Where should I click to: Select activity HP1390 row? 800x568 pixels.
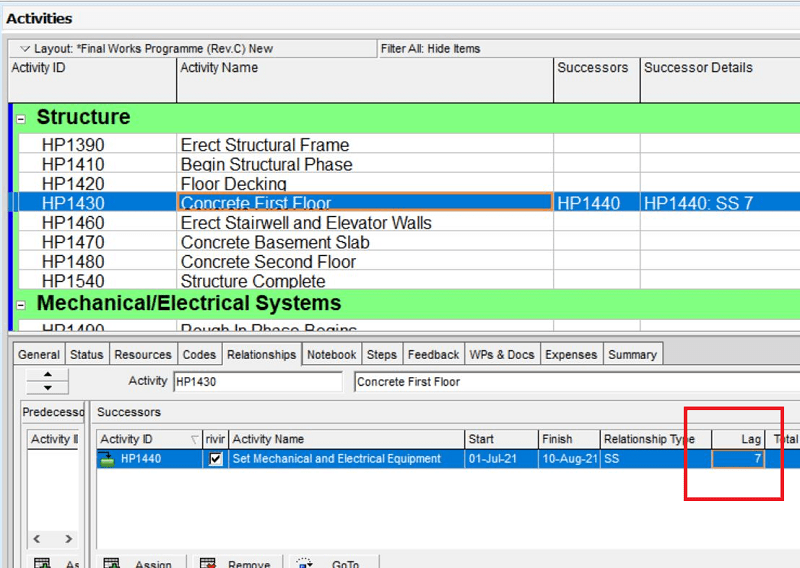[x=408, y=144]
